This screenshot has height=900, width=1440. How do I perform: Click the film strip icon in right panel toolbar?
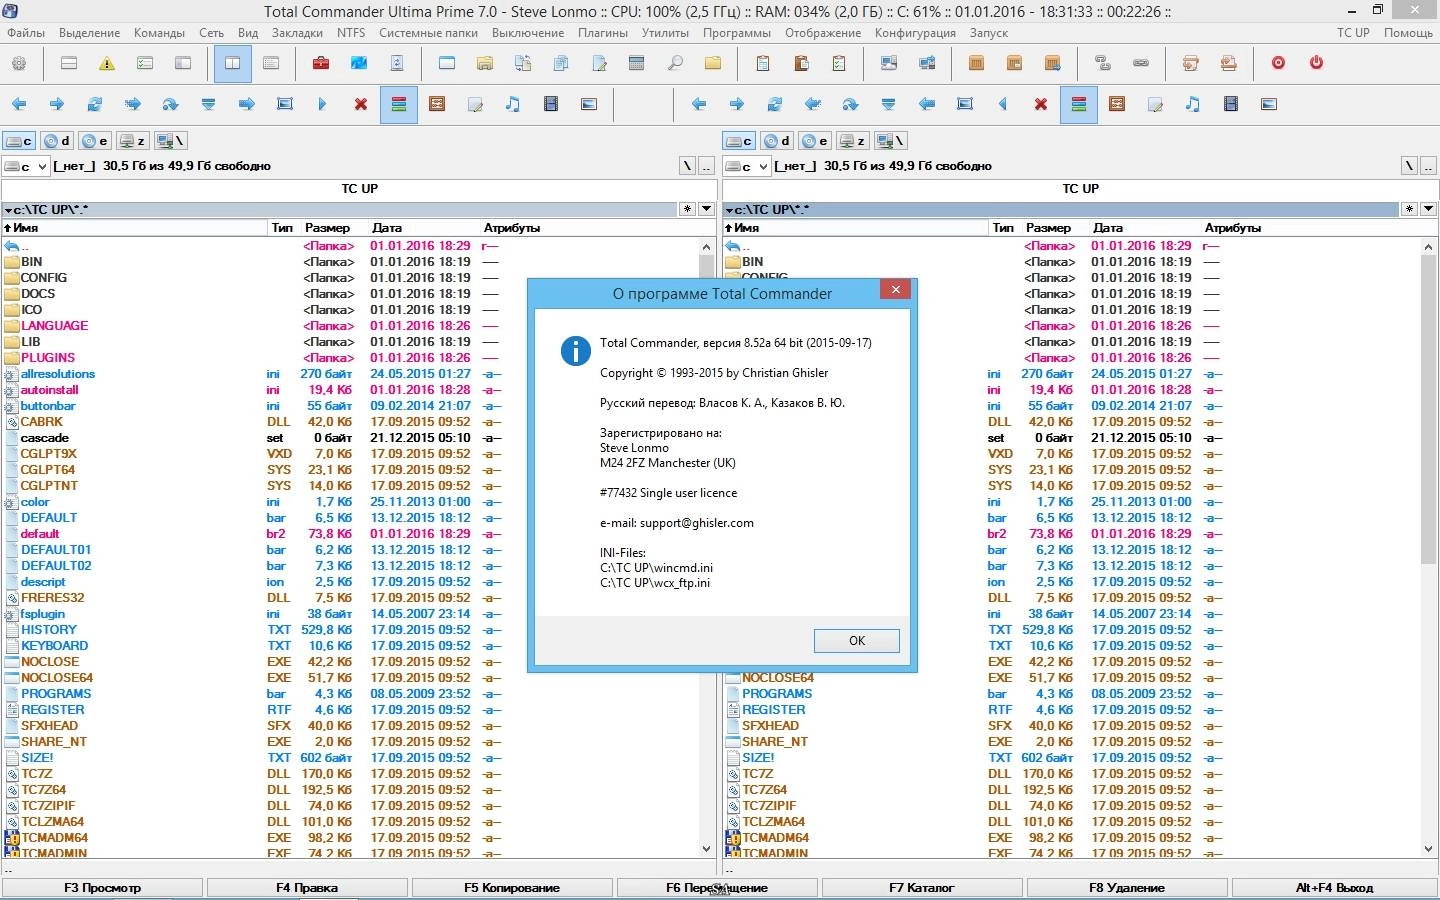1231,104
